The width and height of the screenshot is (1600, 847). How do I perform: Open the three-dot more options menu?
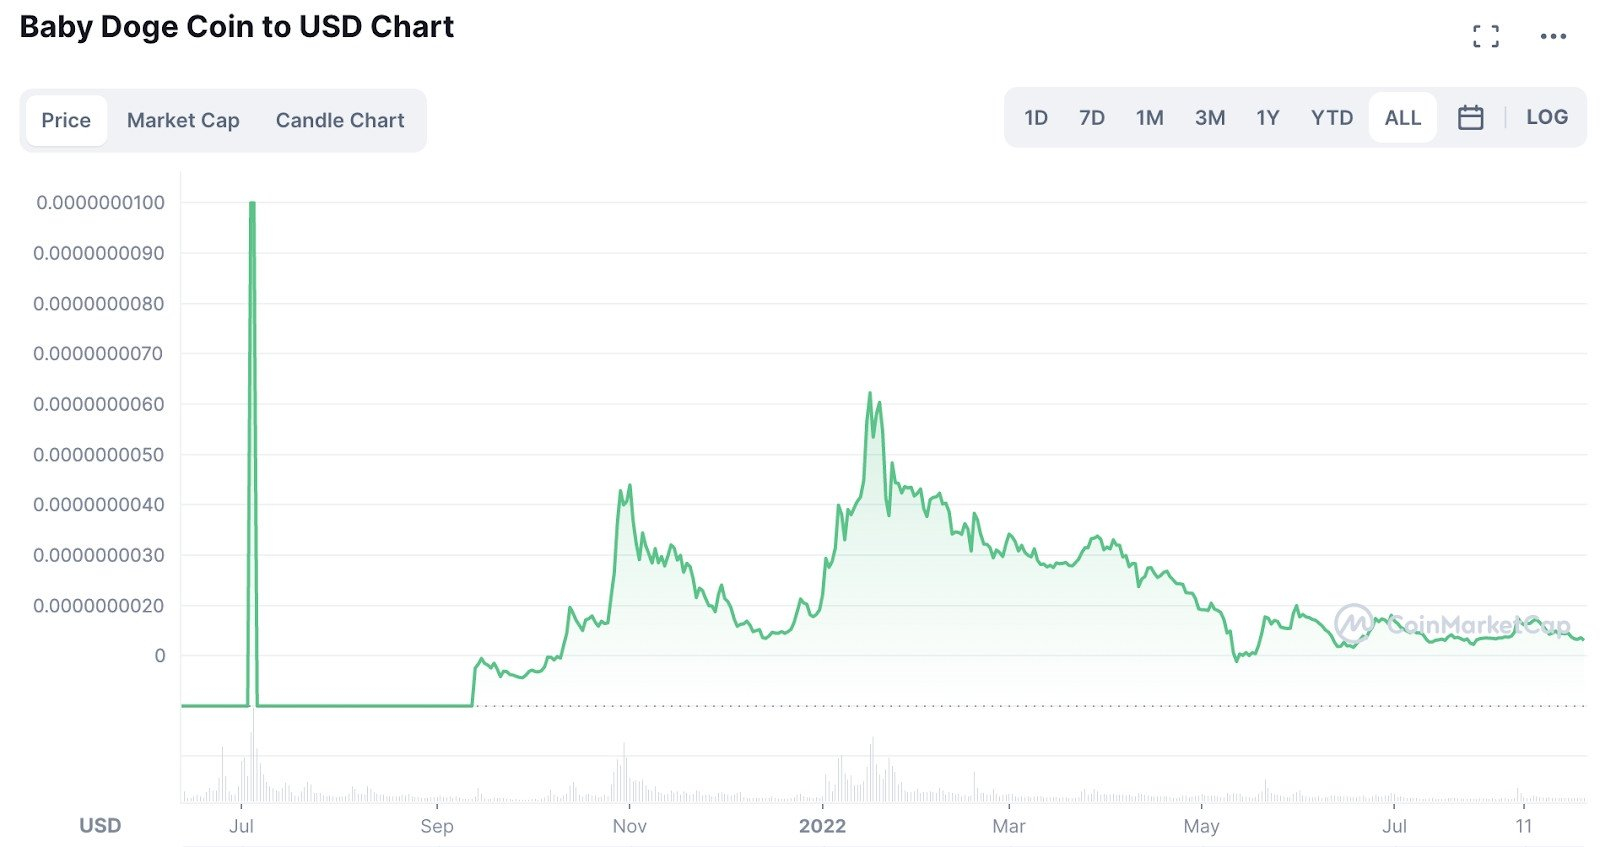(x=1553, y=36)
